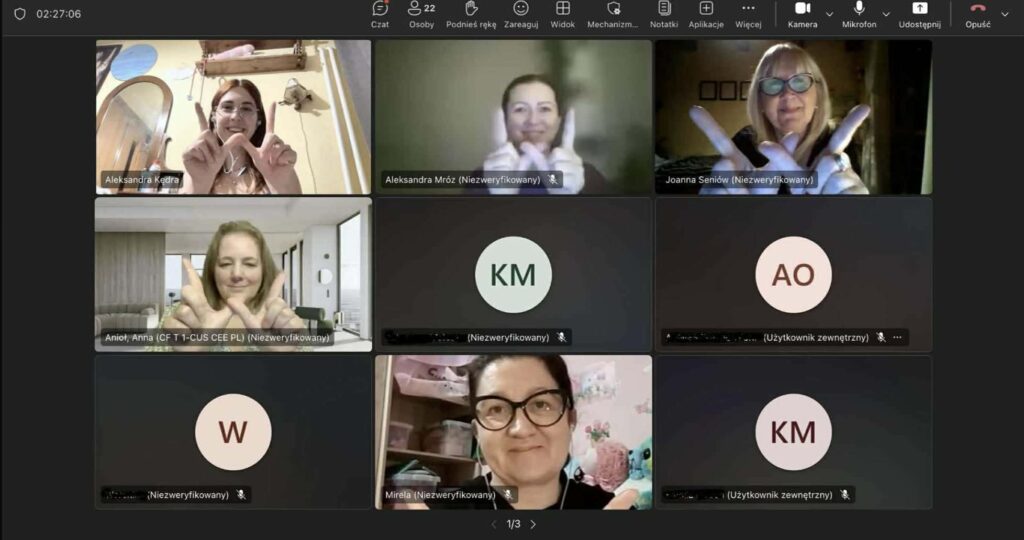
Task: Toggle Podnieś rękę to raise hand
Action: 471,14
